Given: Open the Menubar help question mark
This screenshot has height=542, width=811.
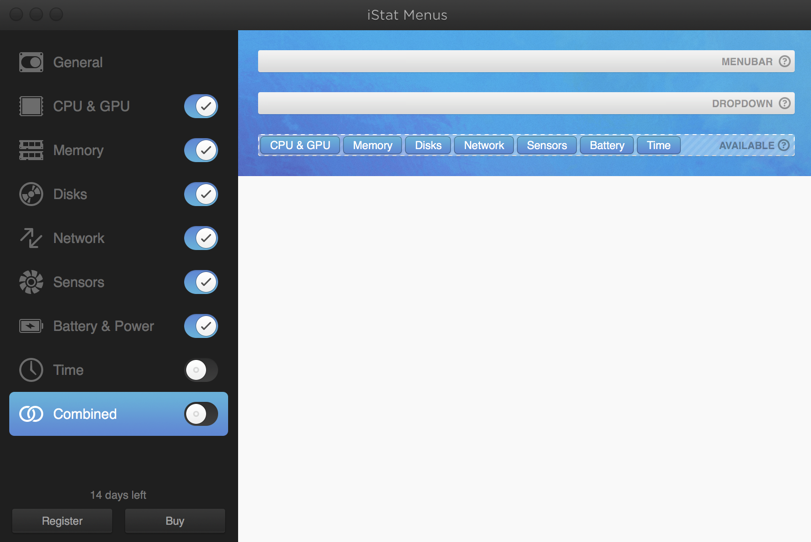Looking at the screenshot, I should click(785, 61).
